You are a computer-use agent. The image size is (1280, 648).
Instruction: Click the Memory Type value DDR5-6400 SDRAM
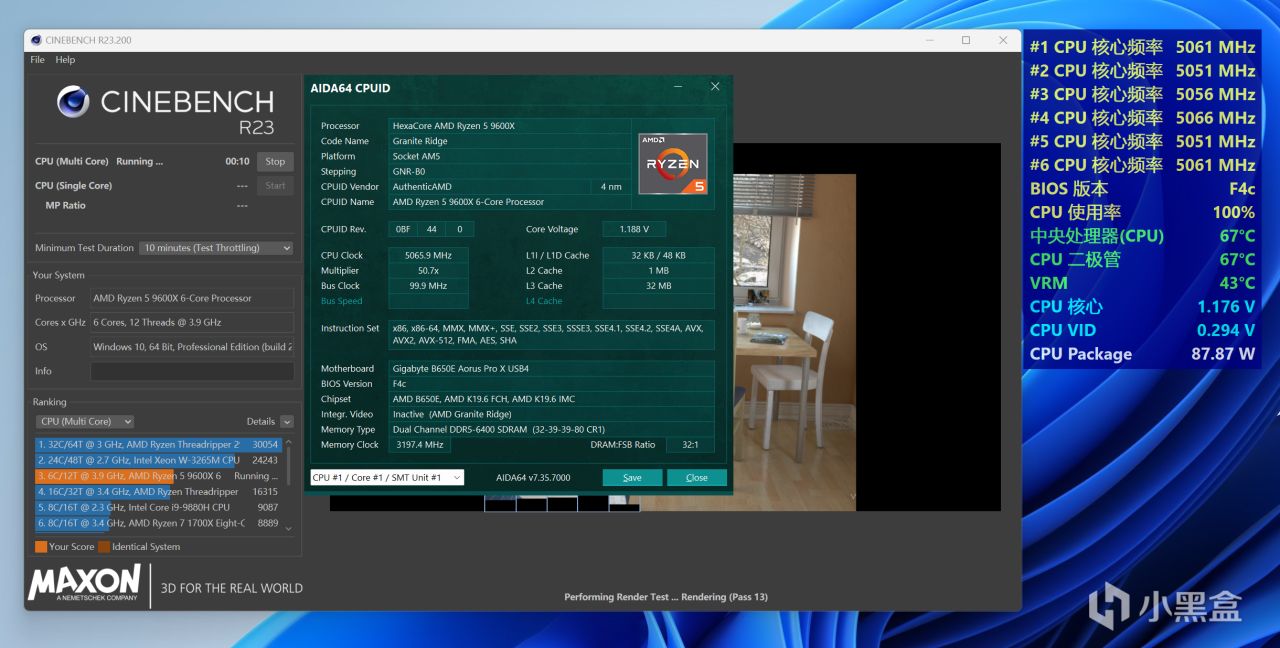[x=551, y=429]
